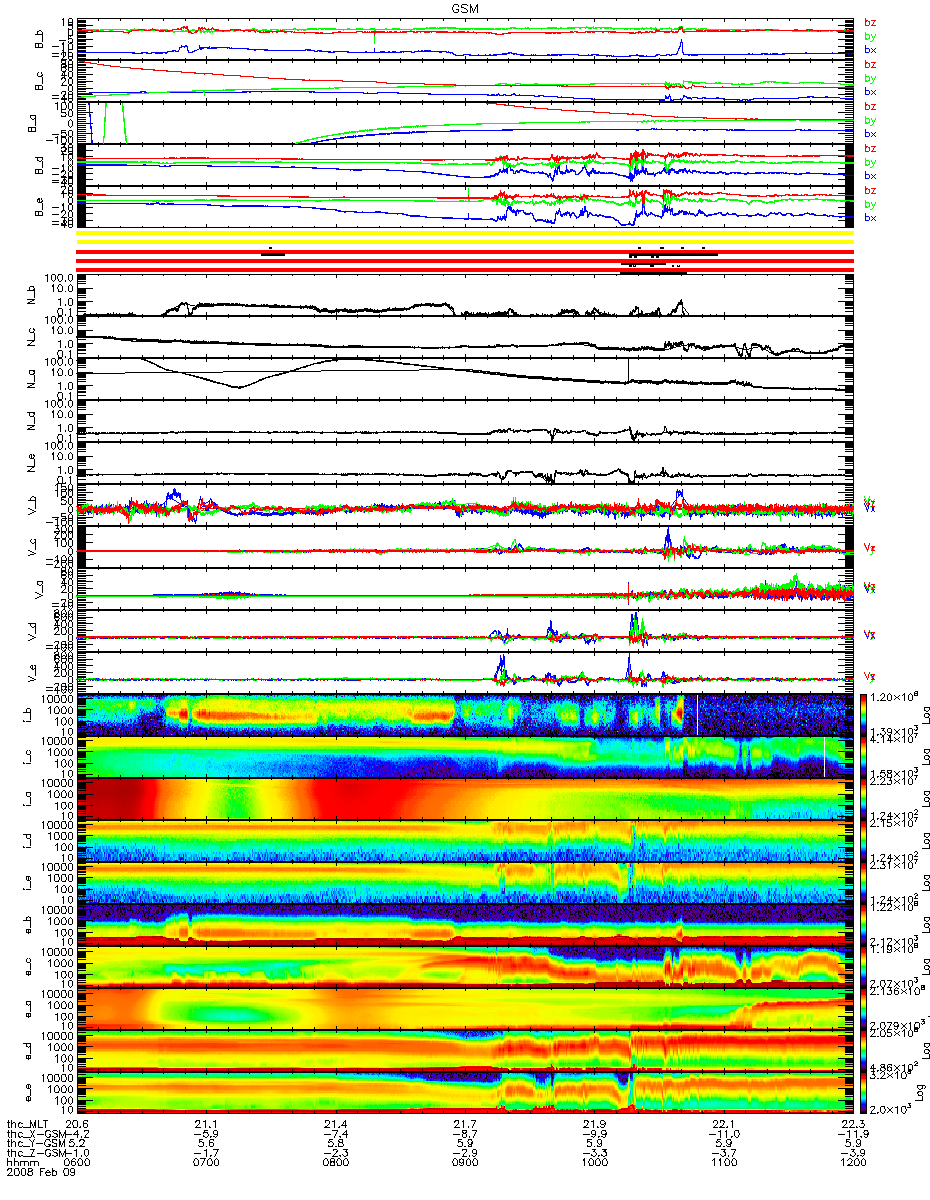The height and width of the screenshot is (1200, 930).
Task: Click the Z-GSM value -2.3
Action: [337, 1154]
